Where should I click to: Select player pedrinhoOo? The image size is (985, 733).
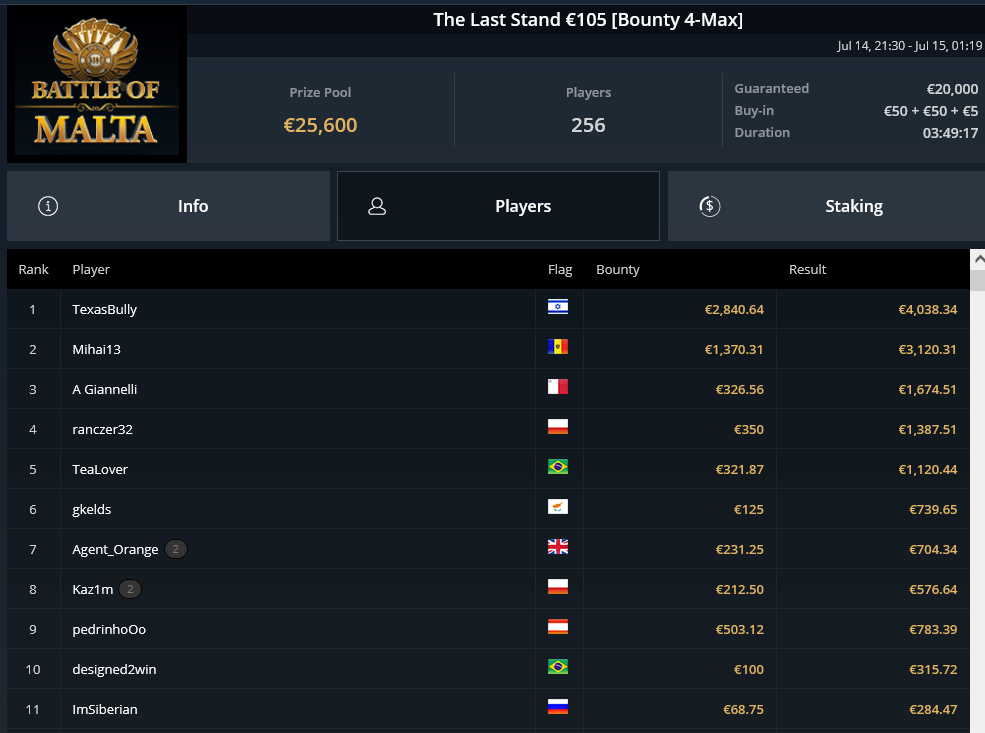[109, 629]
